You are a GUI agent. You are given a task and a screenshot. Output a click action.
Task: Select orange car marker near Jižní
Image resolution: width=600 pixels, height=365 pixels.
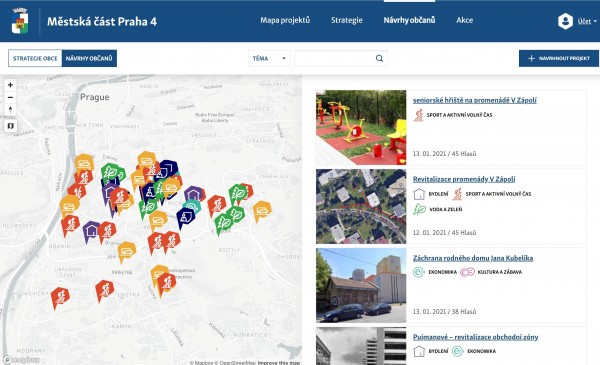127,251
